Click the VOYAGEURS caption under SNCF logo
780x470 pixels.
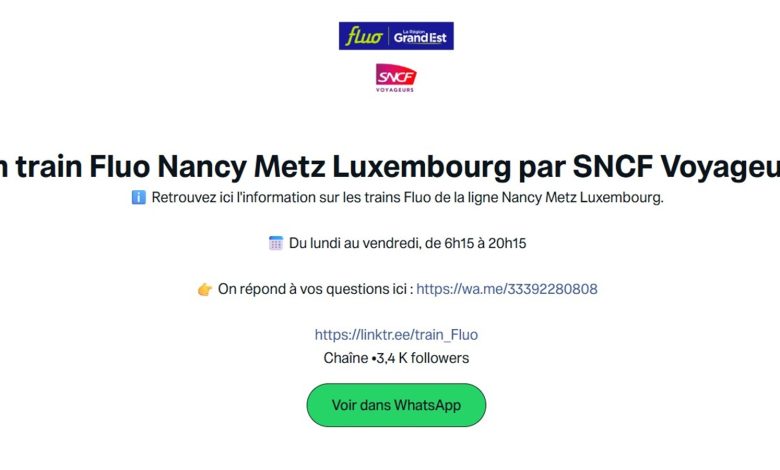click(395, 90)
